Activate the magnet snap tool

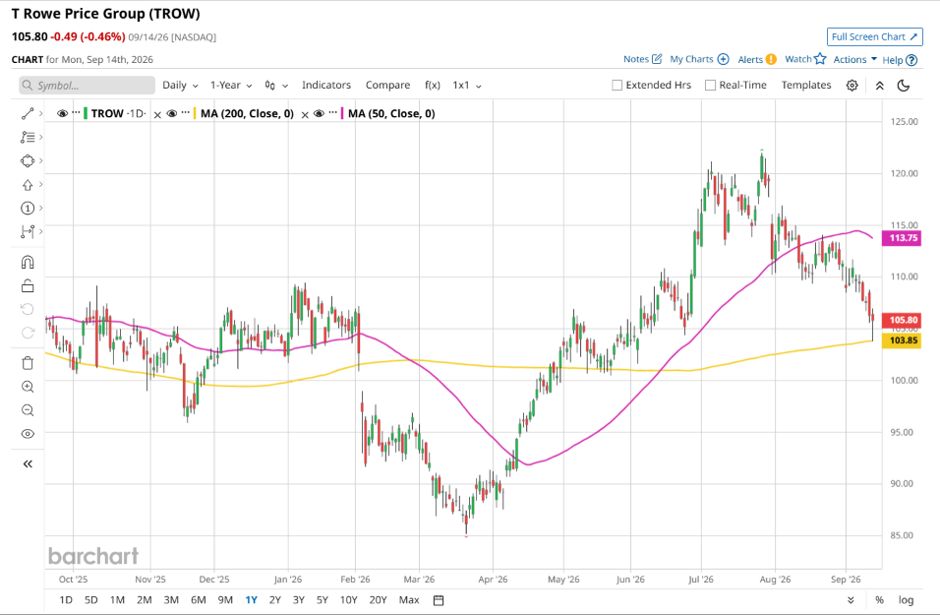tap(28, 263)
